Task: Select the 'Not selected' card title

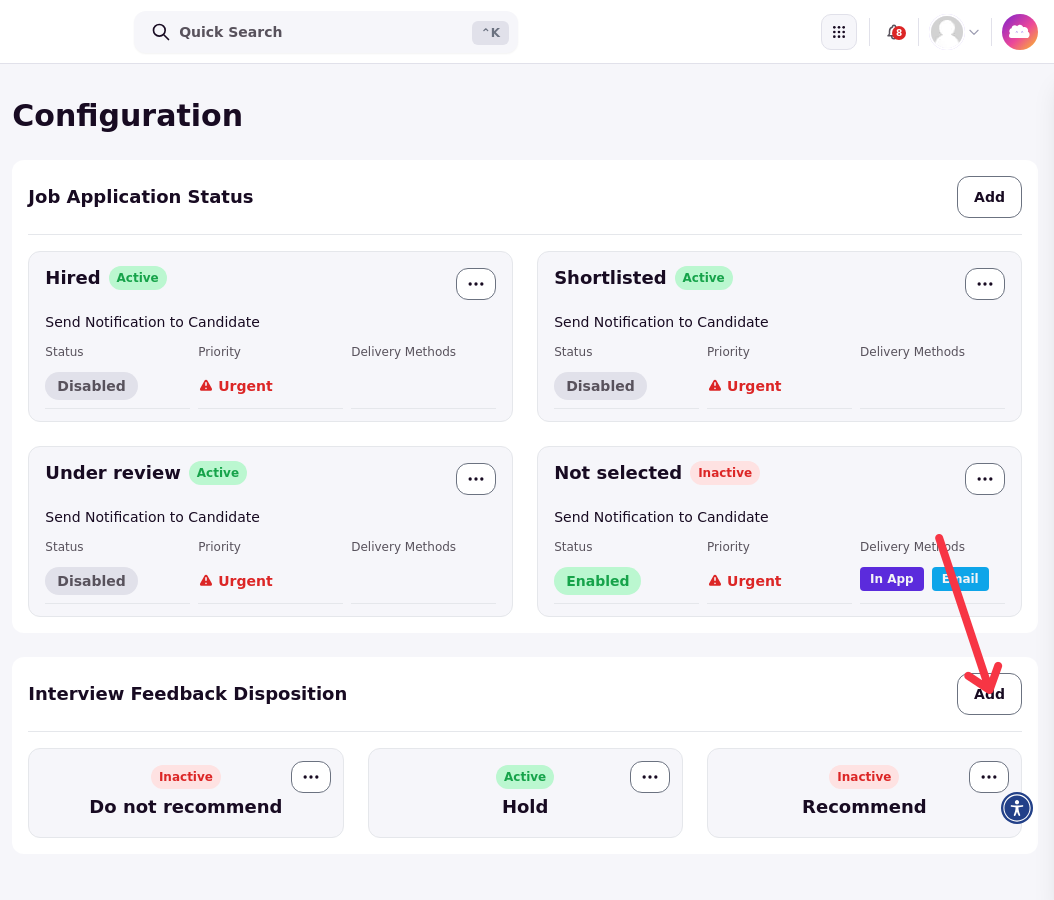Action: (618, 473)
